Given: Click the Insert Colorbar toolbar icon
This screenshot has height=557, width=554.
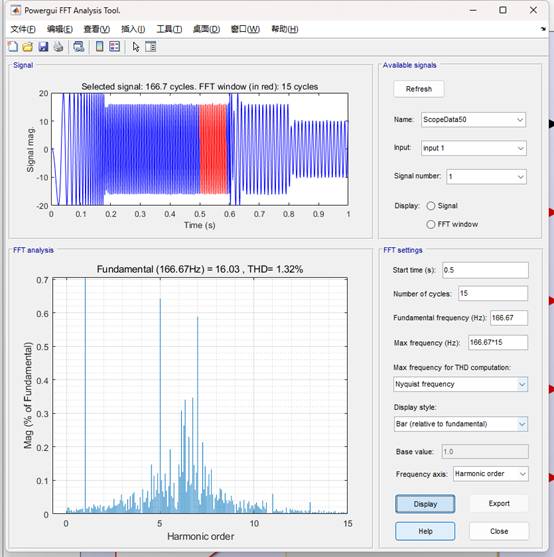Looking at the screenshot, I should pos(100,47).
